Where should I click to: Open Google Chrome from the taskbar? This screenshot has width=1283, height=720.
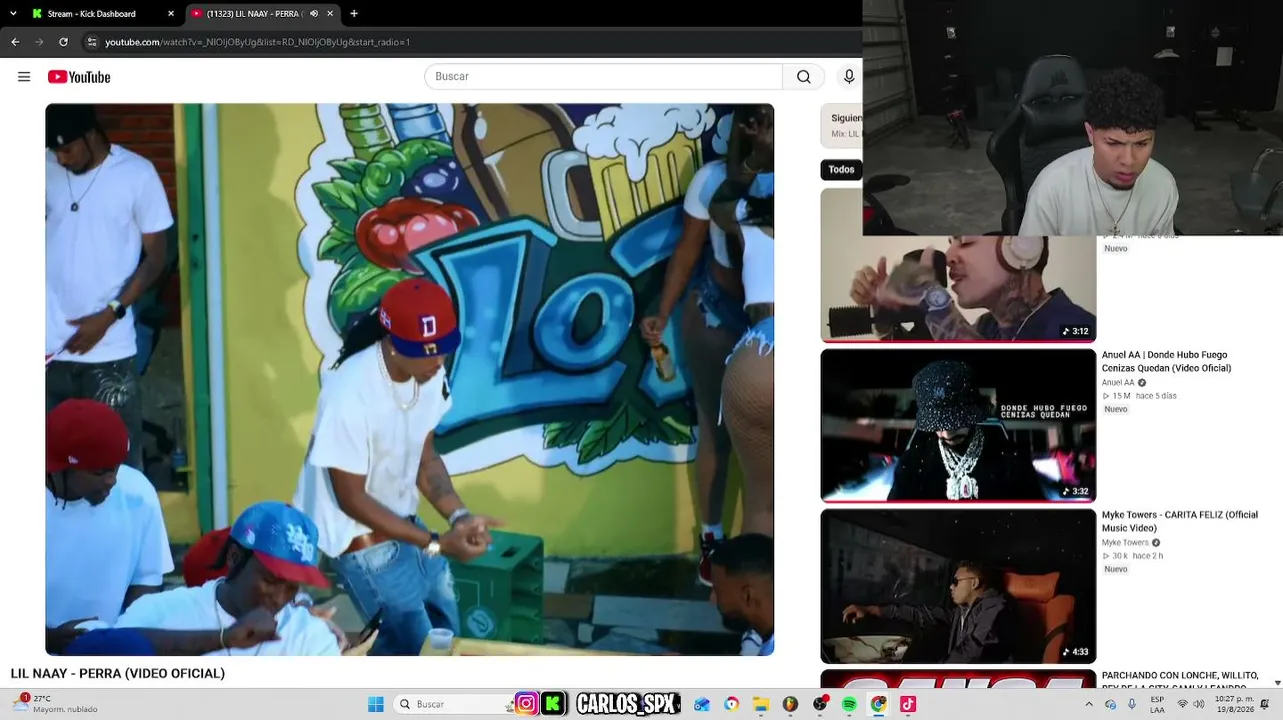[x=878, y=704]
